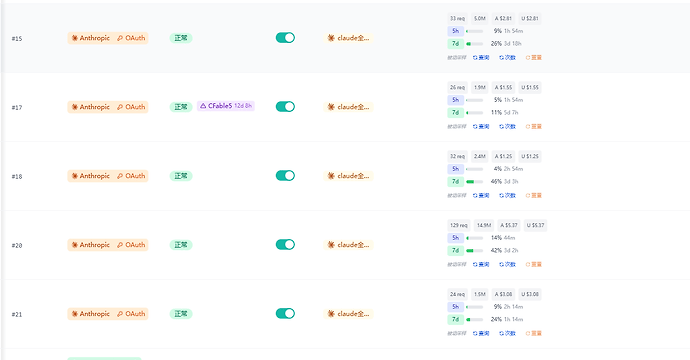
Task: Select the '33 req' request count chip
Action: click(457, 18)
